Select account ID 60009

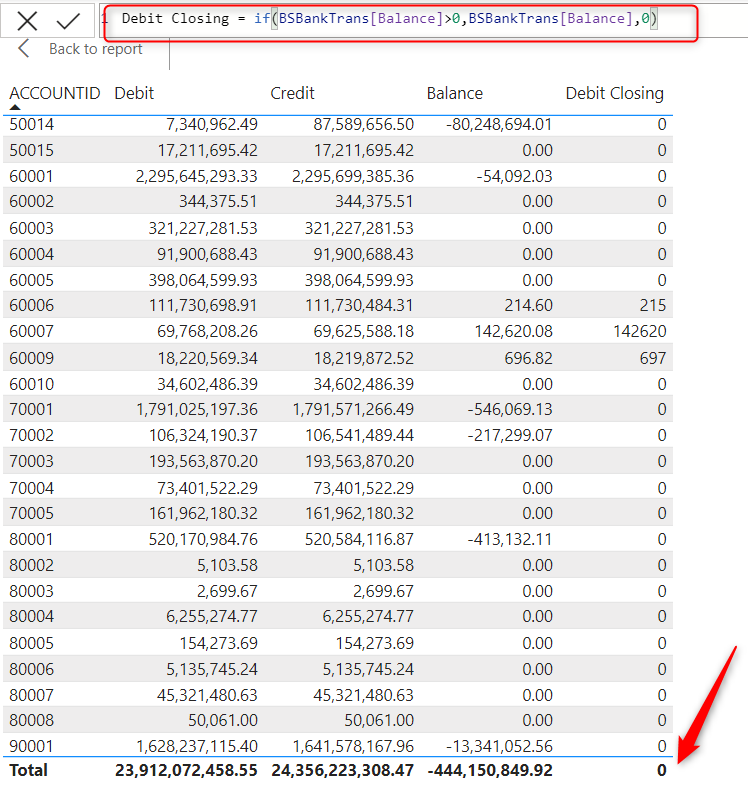coord(32,358)
